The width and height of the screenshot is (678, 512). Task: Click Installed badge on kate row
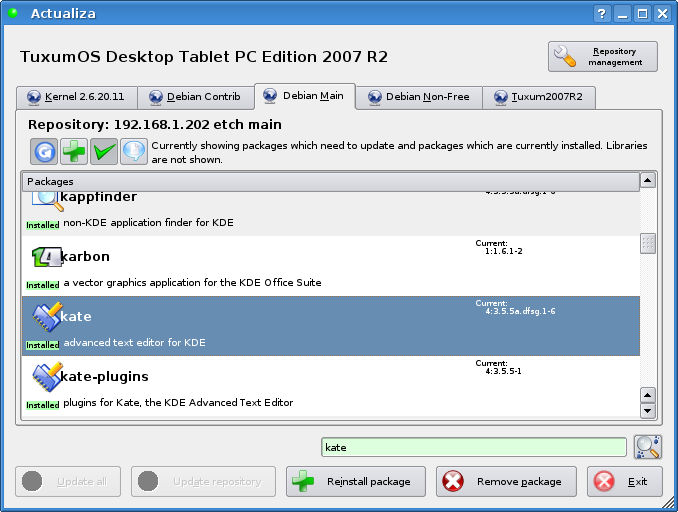[x=42, y=345]
